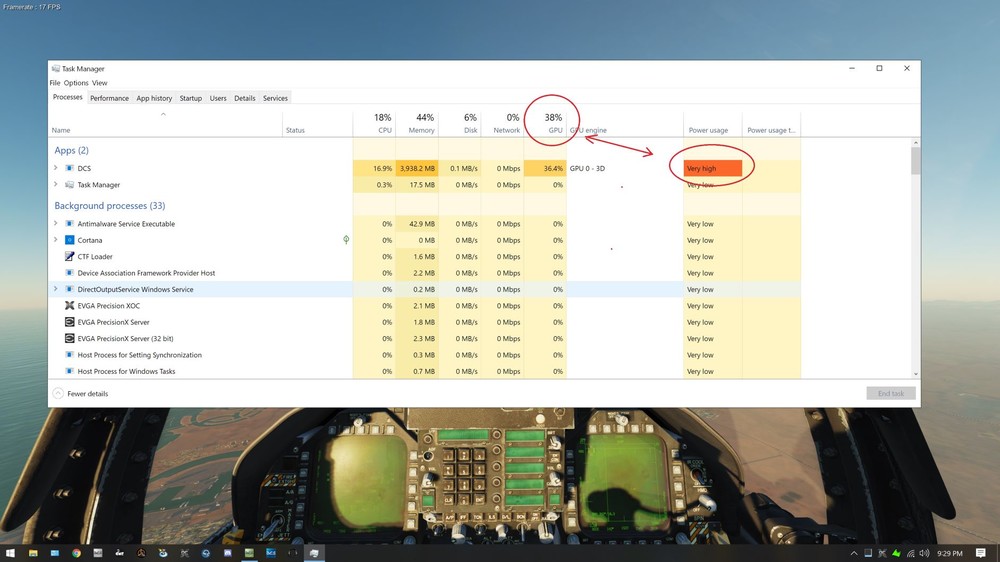Click the scrollbar down arrow

(916, 374)
